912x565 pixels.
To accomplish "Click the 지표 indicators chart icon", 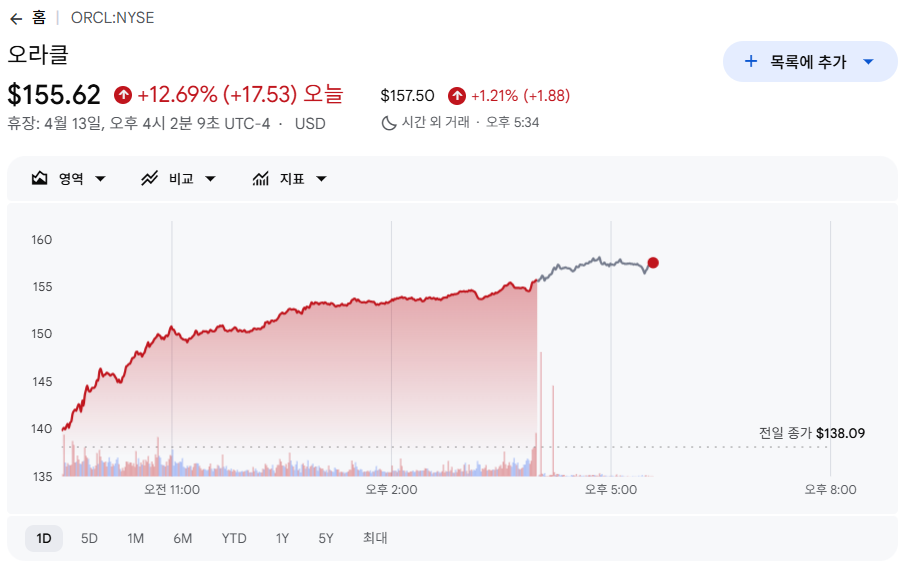I will click(x=261, y=179).
